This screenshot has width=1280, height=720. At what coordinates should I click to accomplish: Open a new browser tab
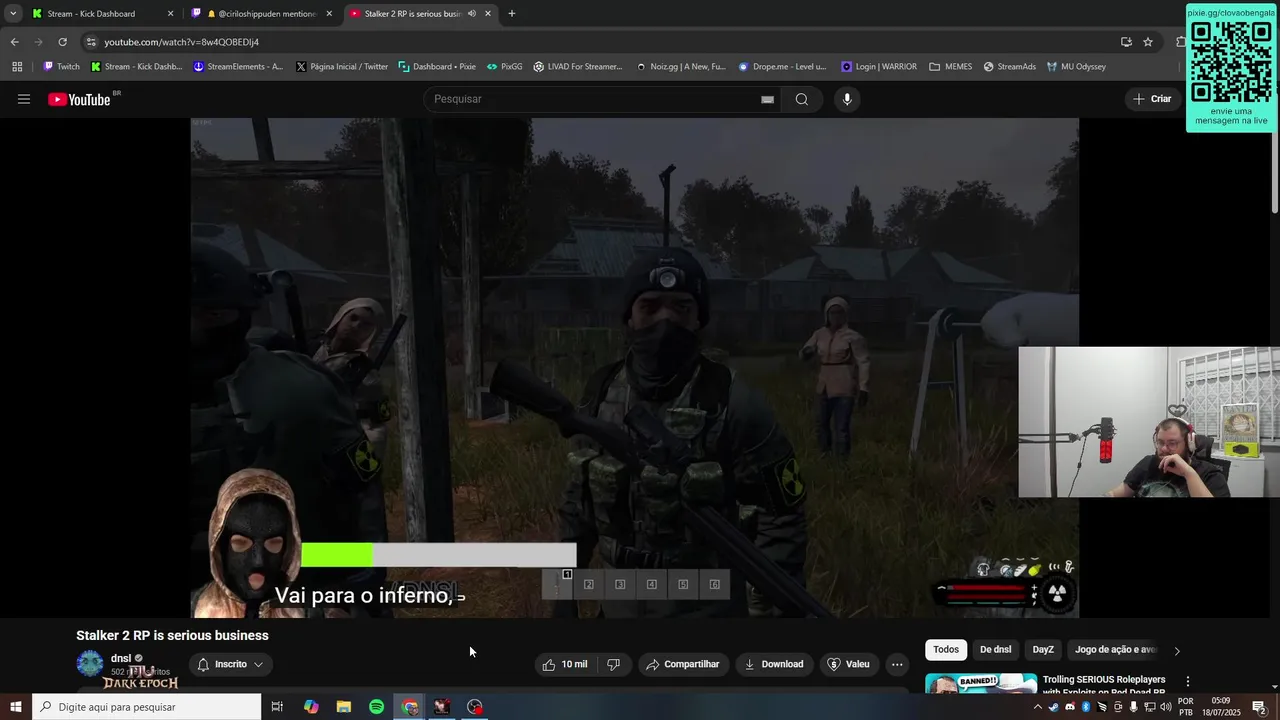coord(512,14)
